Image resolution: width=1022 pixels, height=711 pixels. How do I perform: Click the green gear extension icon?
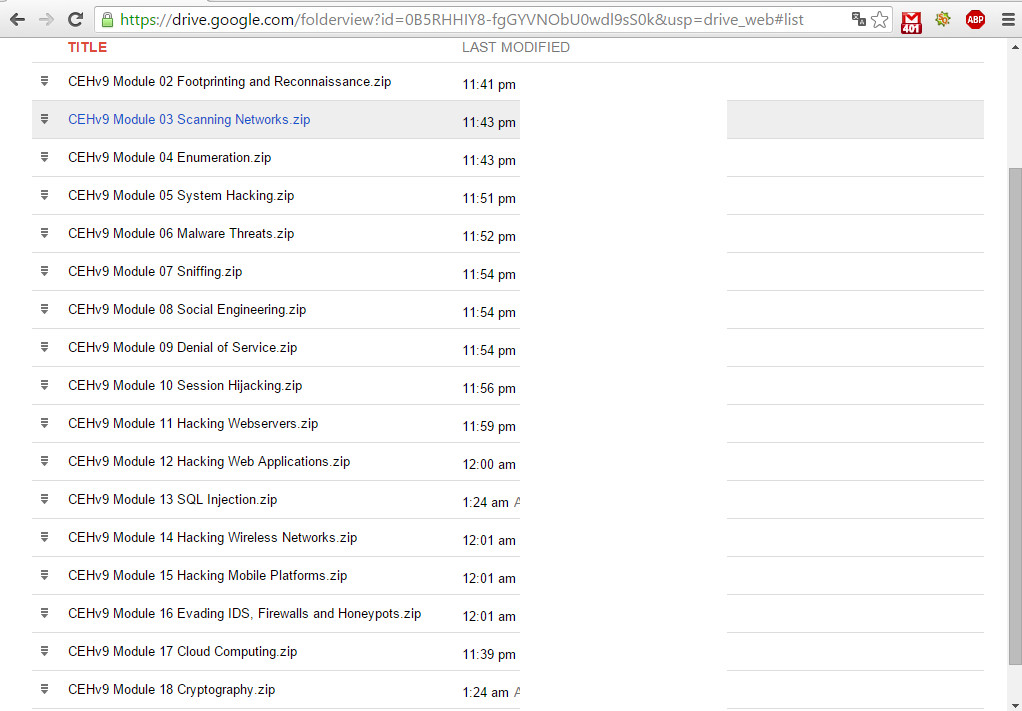click(x=942, y=20)
